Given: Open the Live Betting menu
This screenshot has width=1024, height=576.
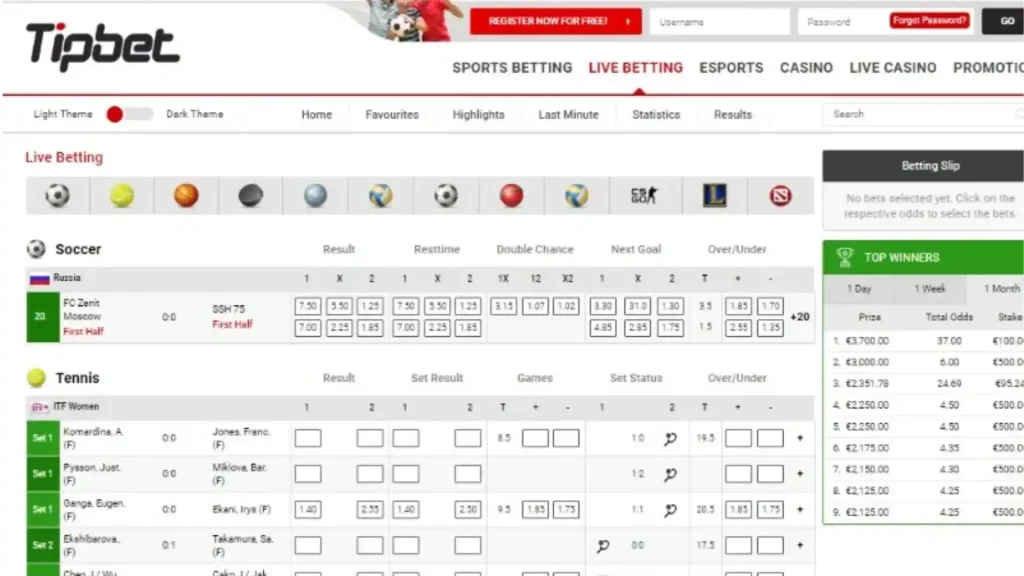Looking at the screenshot, I should click(x=635, y=68).
